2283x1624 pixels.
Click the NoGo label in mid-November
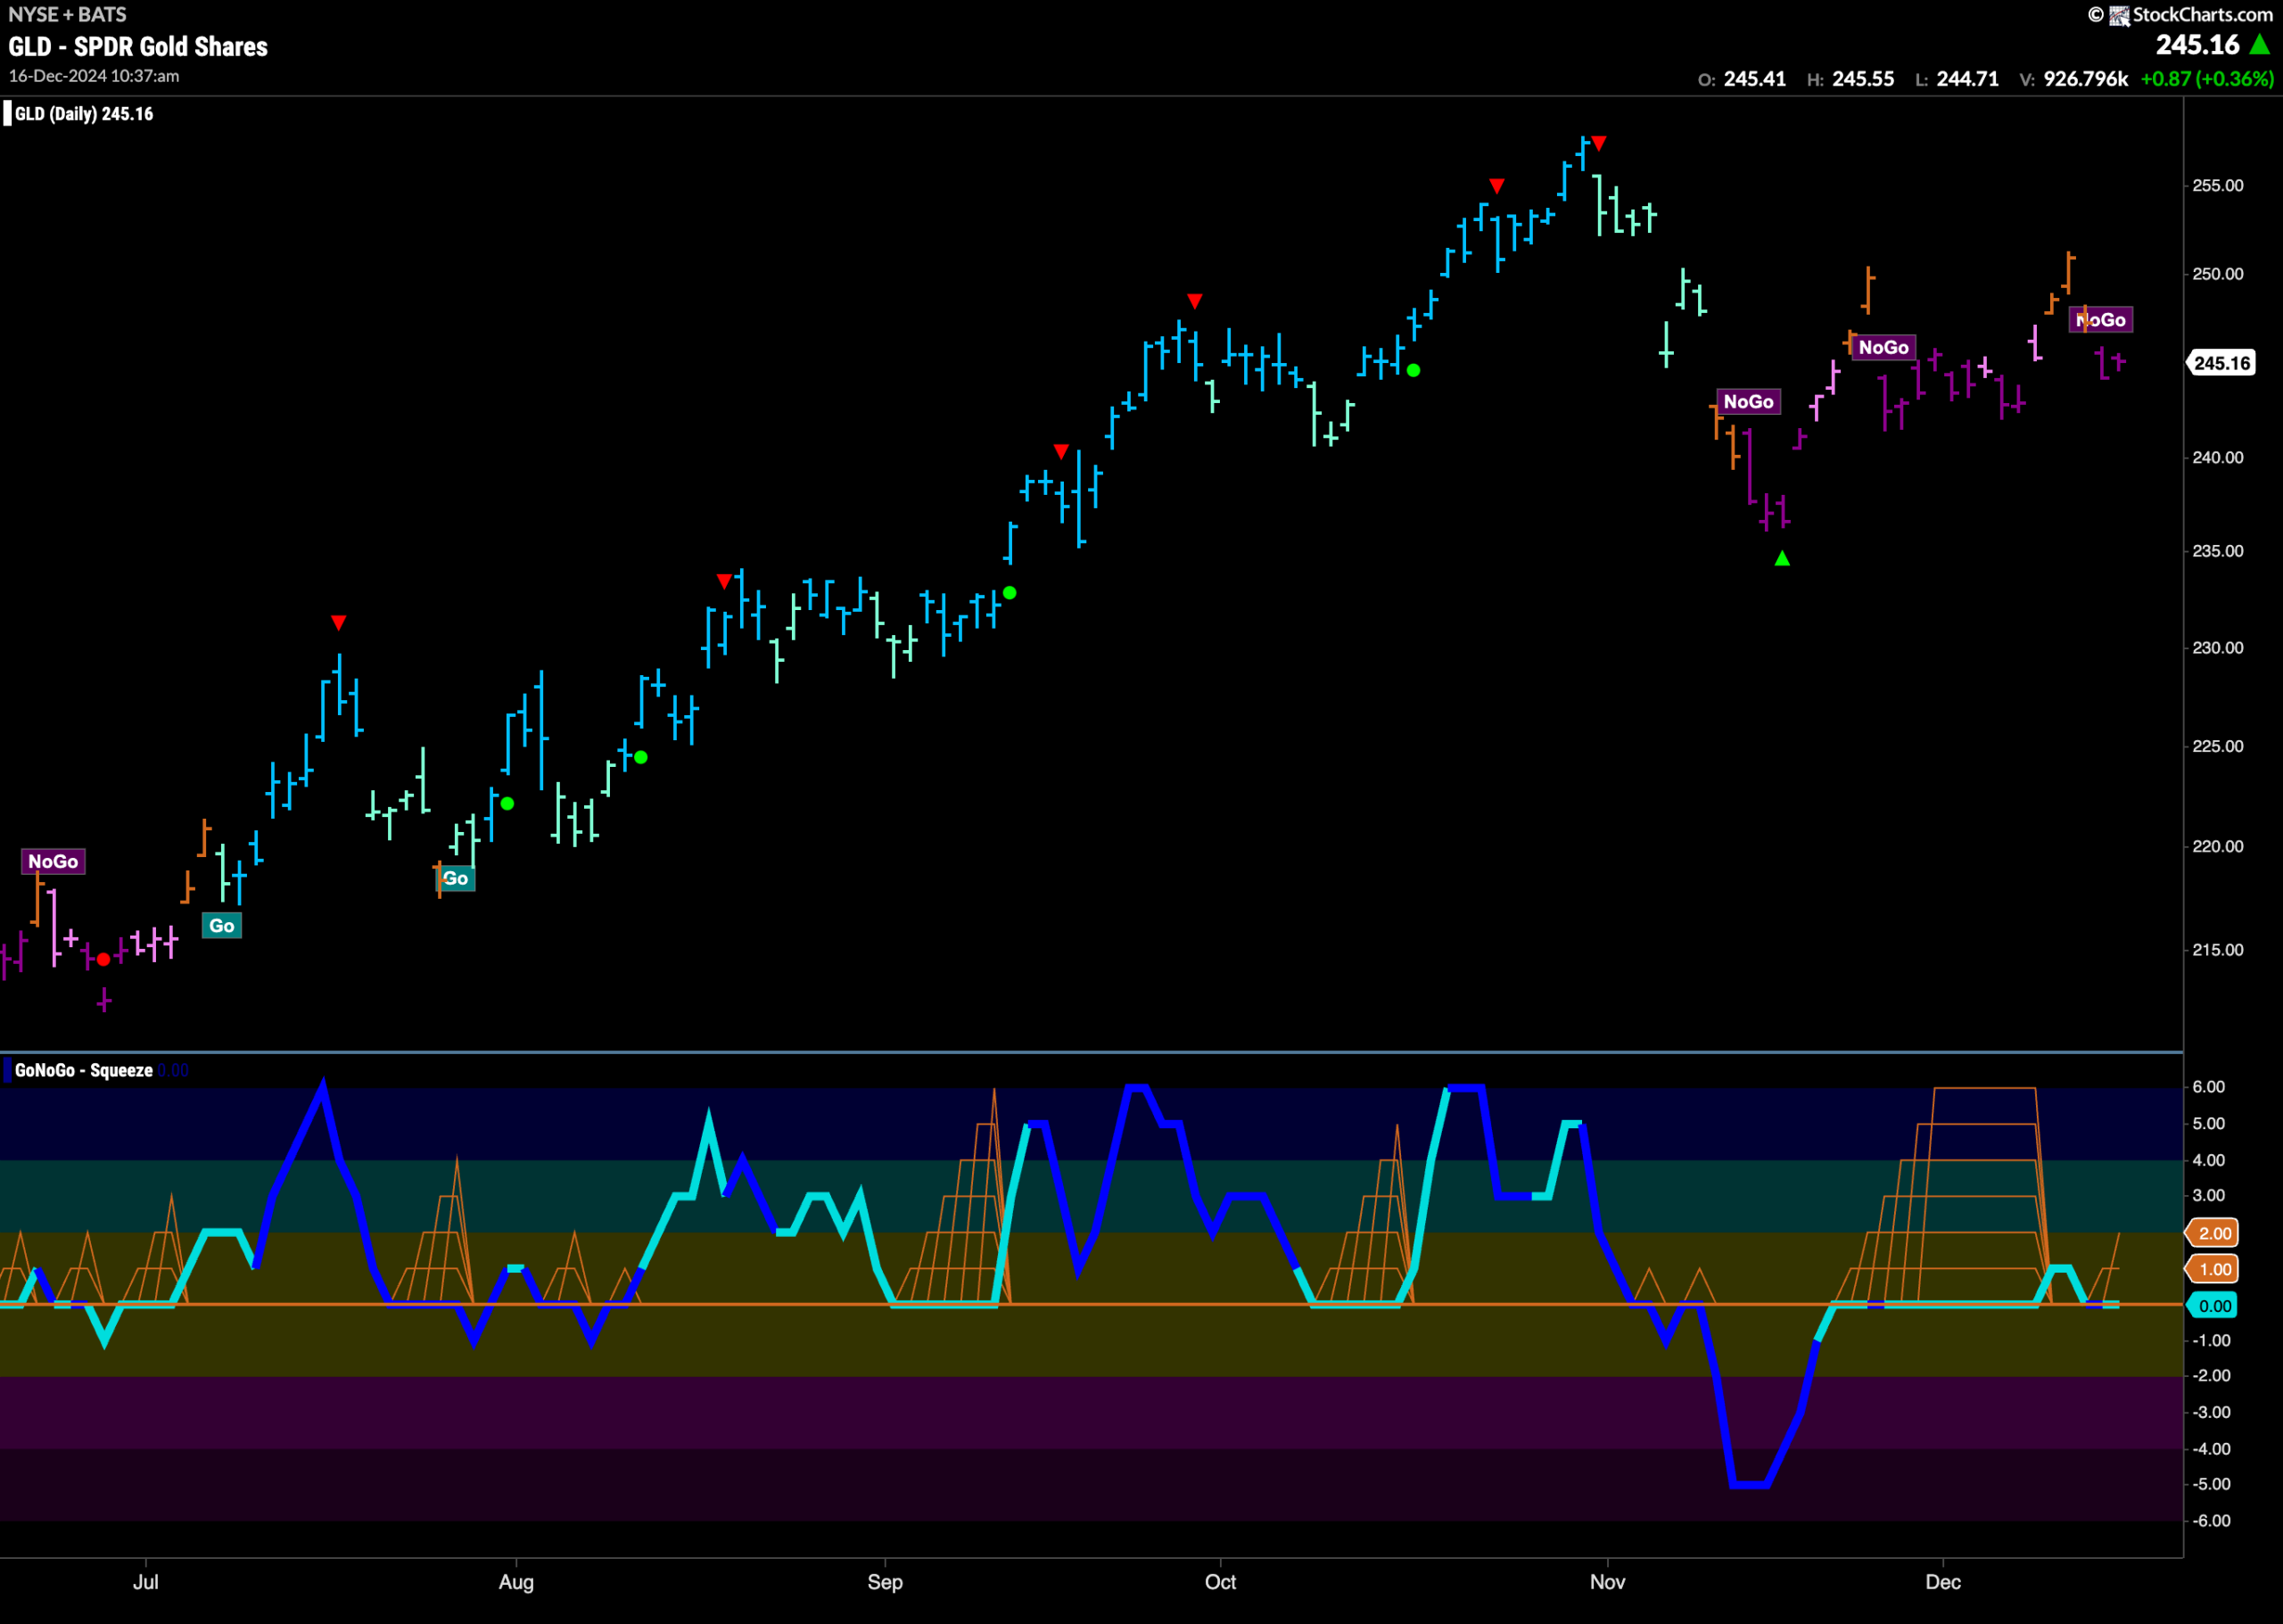(x=1748, y=401)
